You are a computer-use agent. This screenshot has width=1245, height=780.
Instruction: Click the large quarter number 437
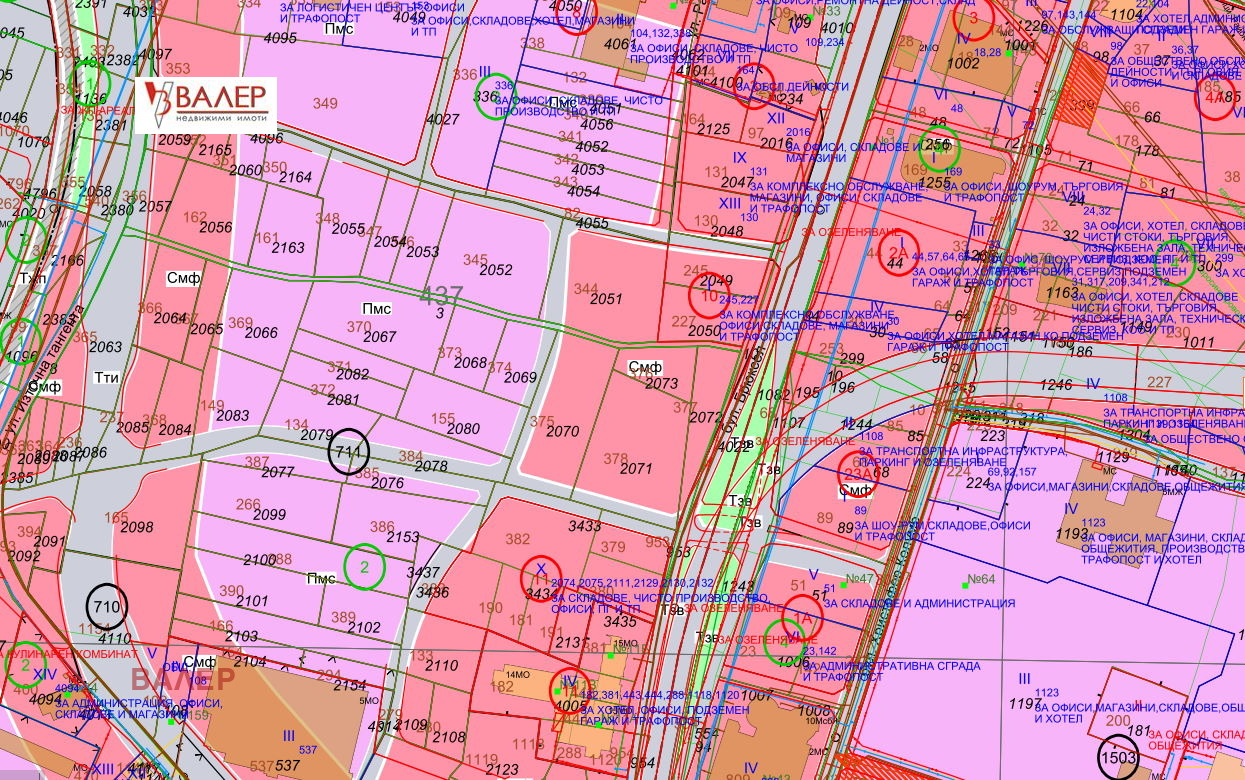[441, 295]
